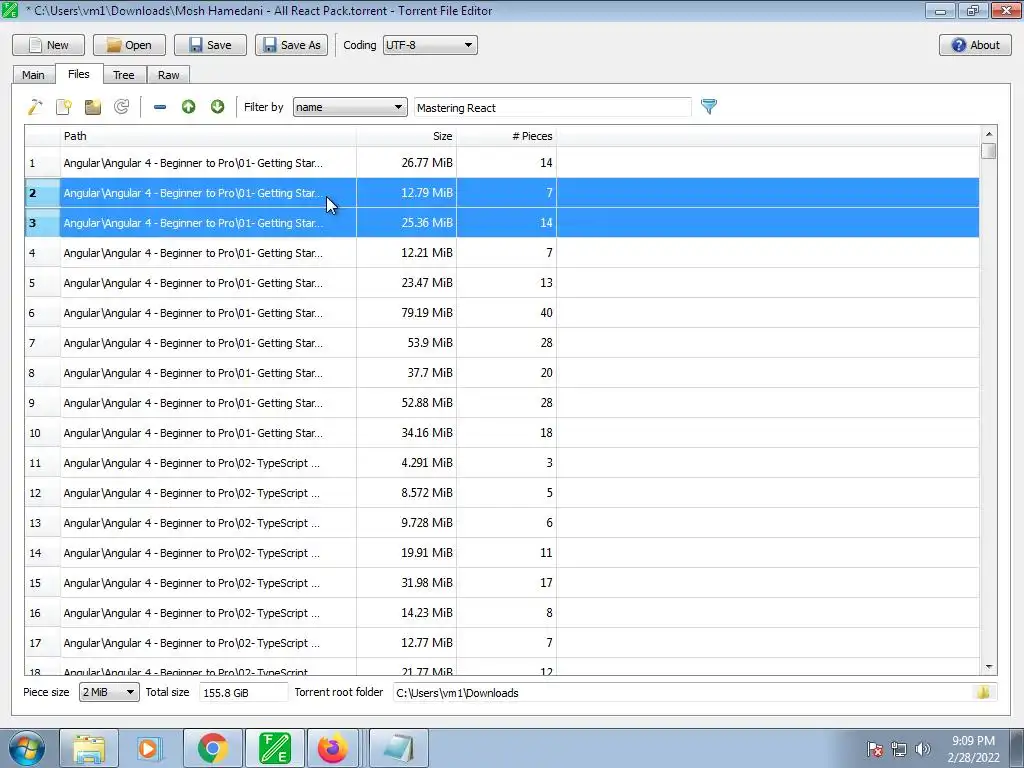The width and height of the screenshot is (1024, 768).
Task: Select row 4 with size 12.21 MiB
Action: tap(502, 253)
